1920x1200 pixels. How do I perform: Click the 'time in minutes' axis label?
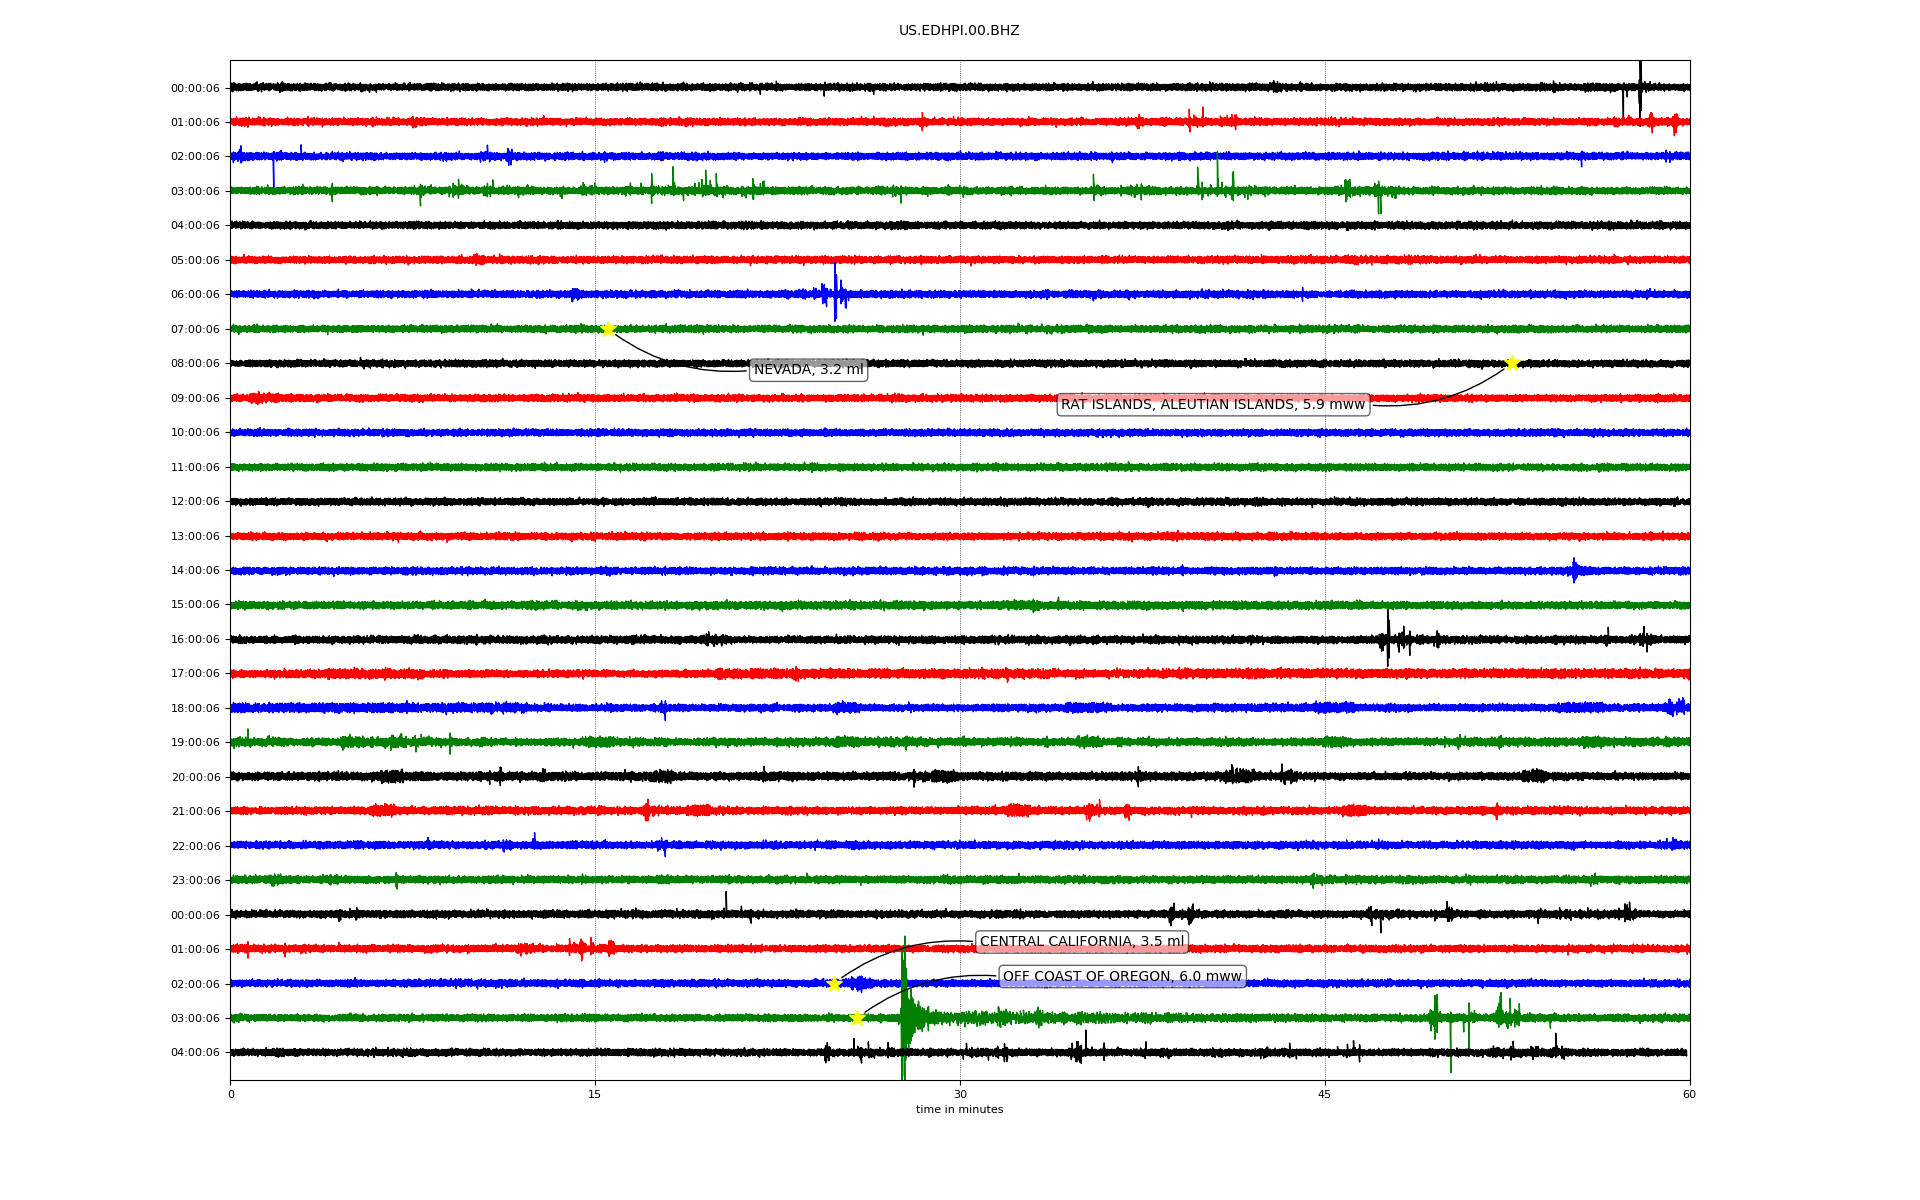pyautogui.click(x=959, y=1110)
